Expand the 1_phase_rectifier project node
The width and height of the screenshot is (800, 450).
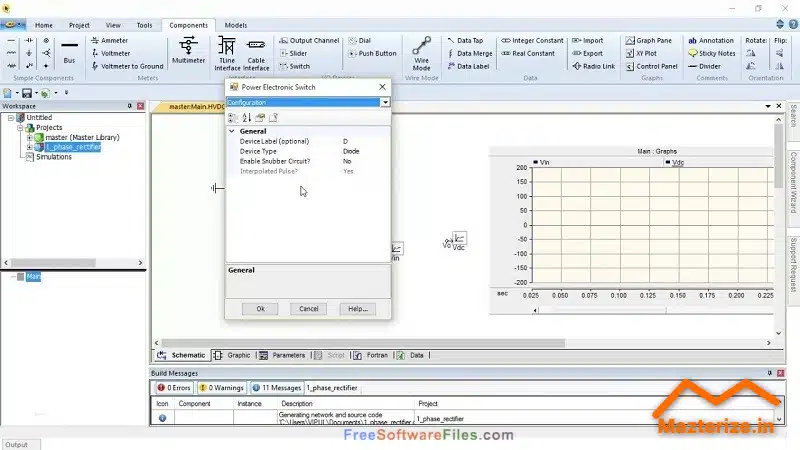click(x=30, y=147)
